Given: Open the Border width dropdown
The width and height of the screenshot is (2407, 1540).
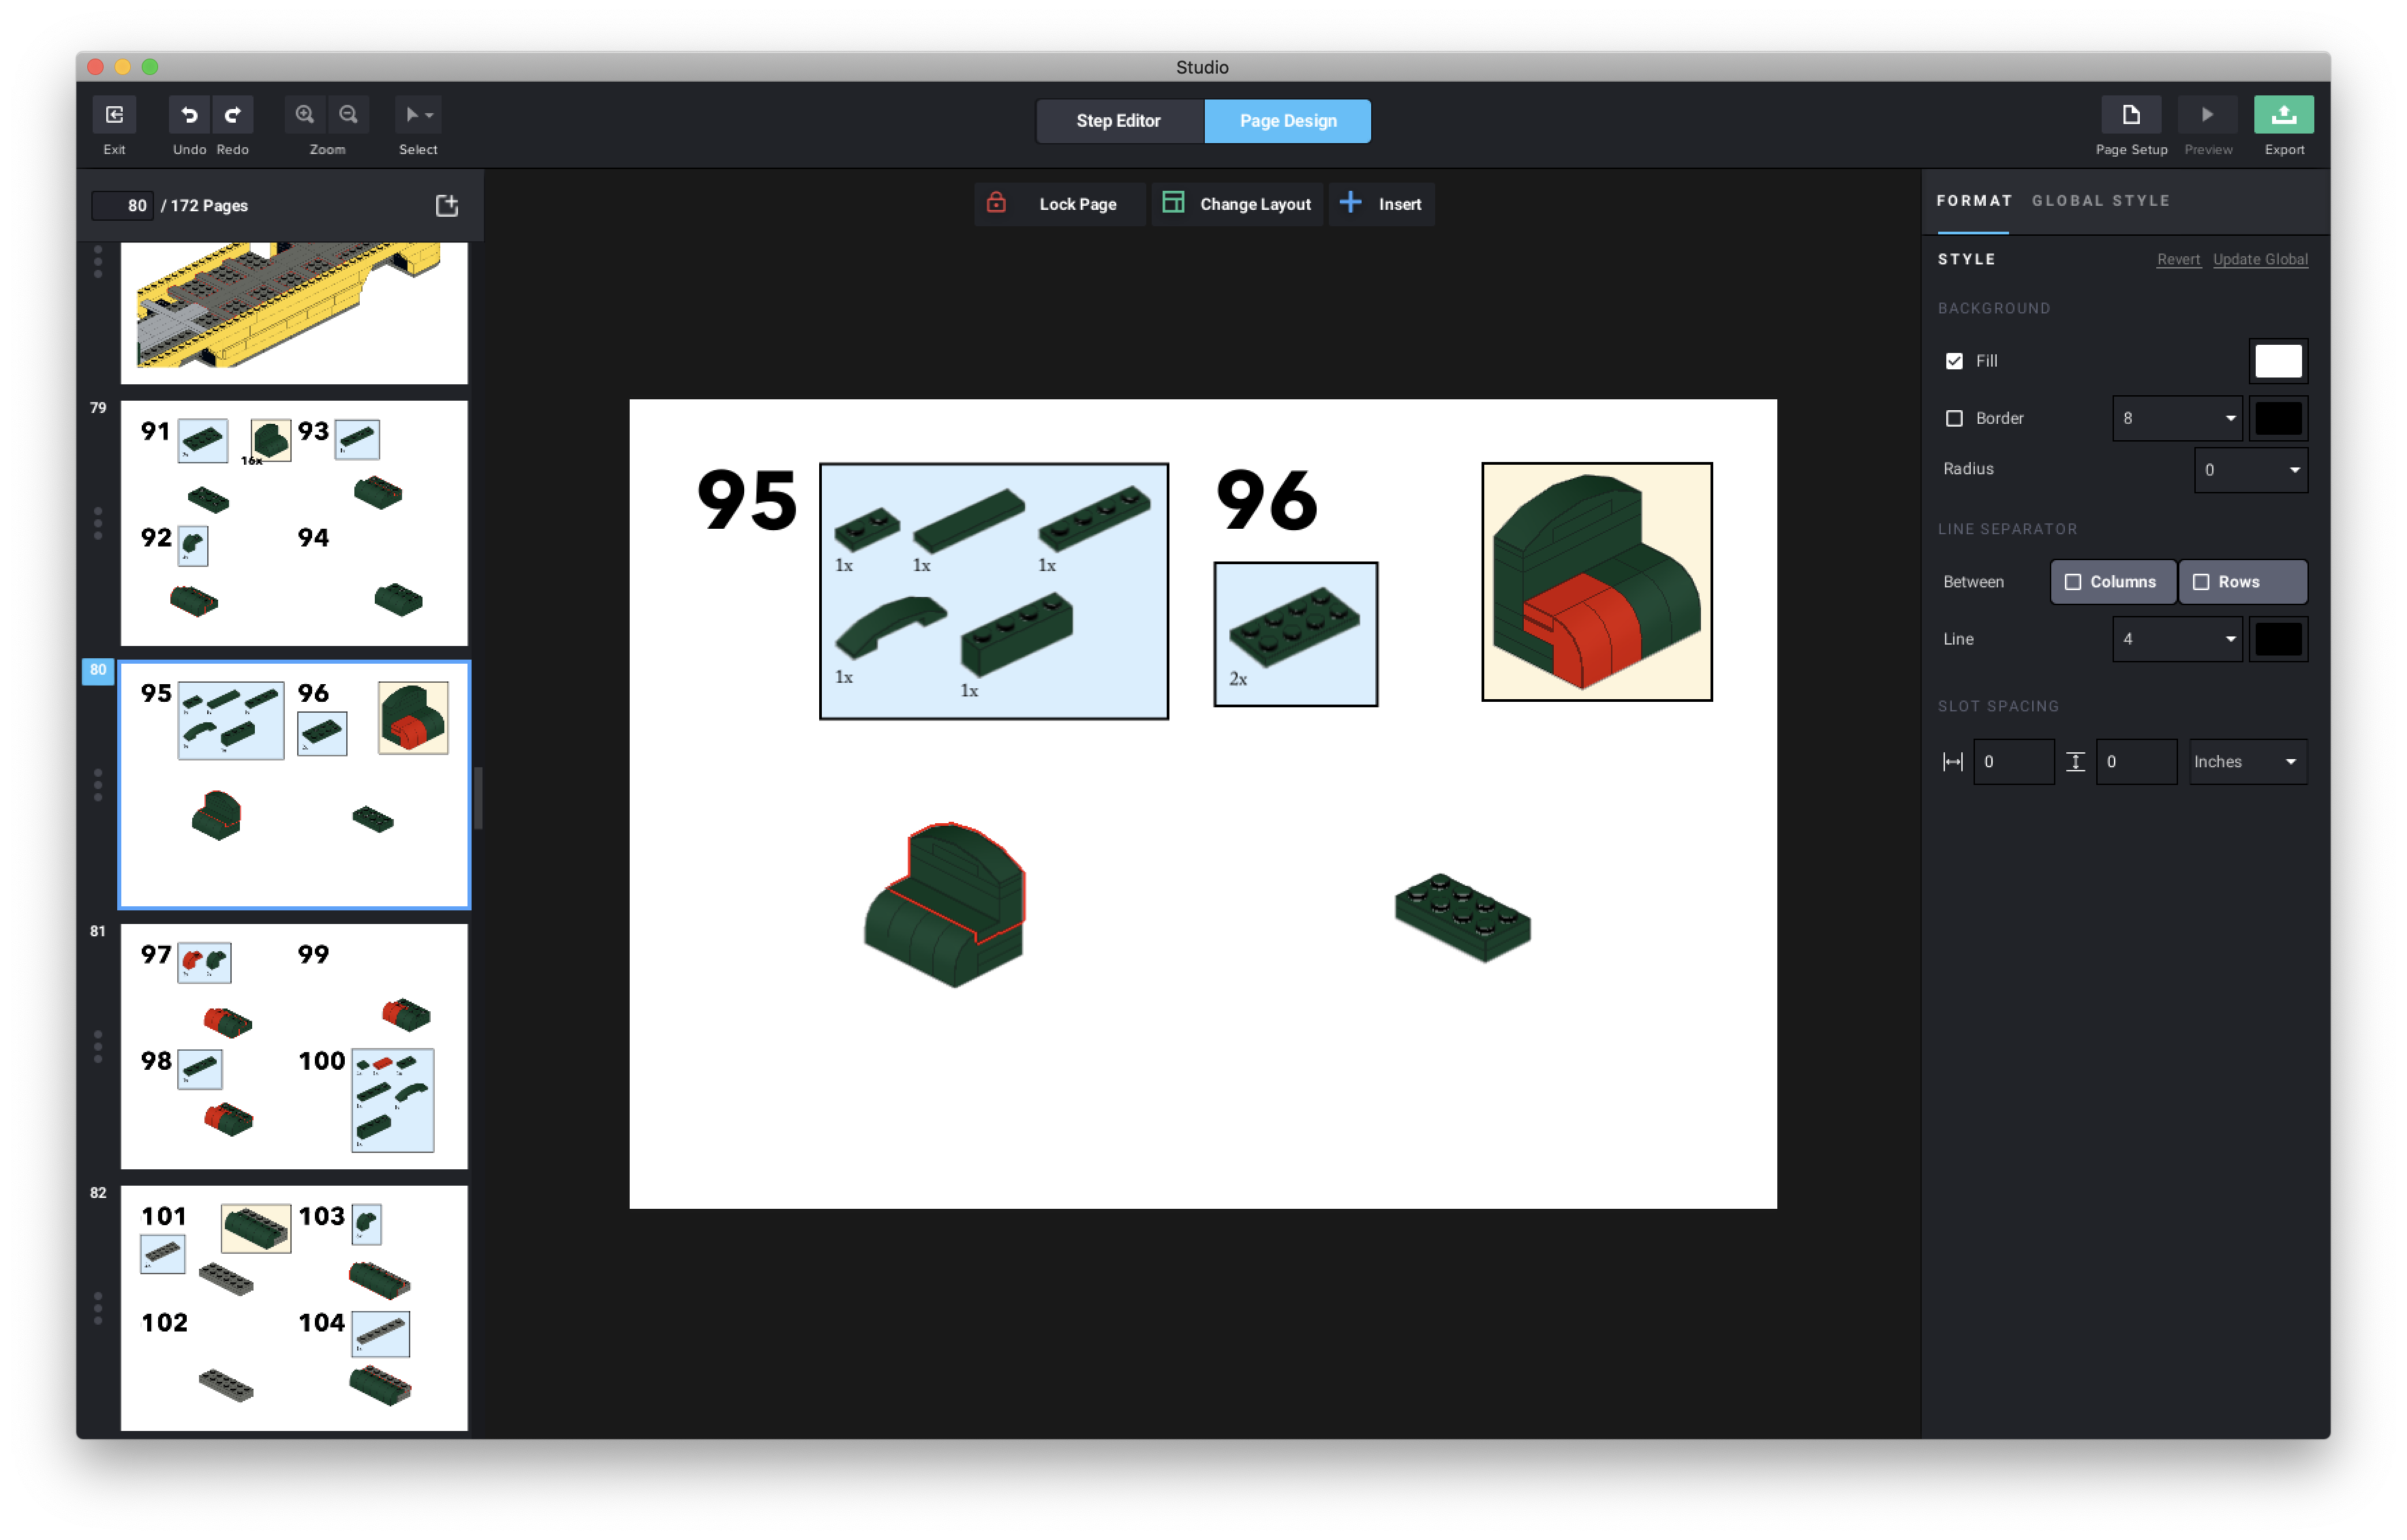Looking at the screenshot, I should (x=2177, y=418).
